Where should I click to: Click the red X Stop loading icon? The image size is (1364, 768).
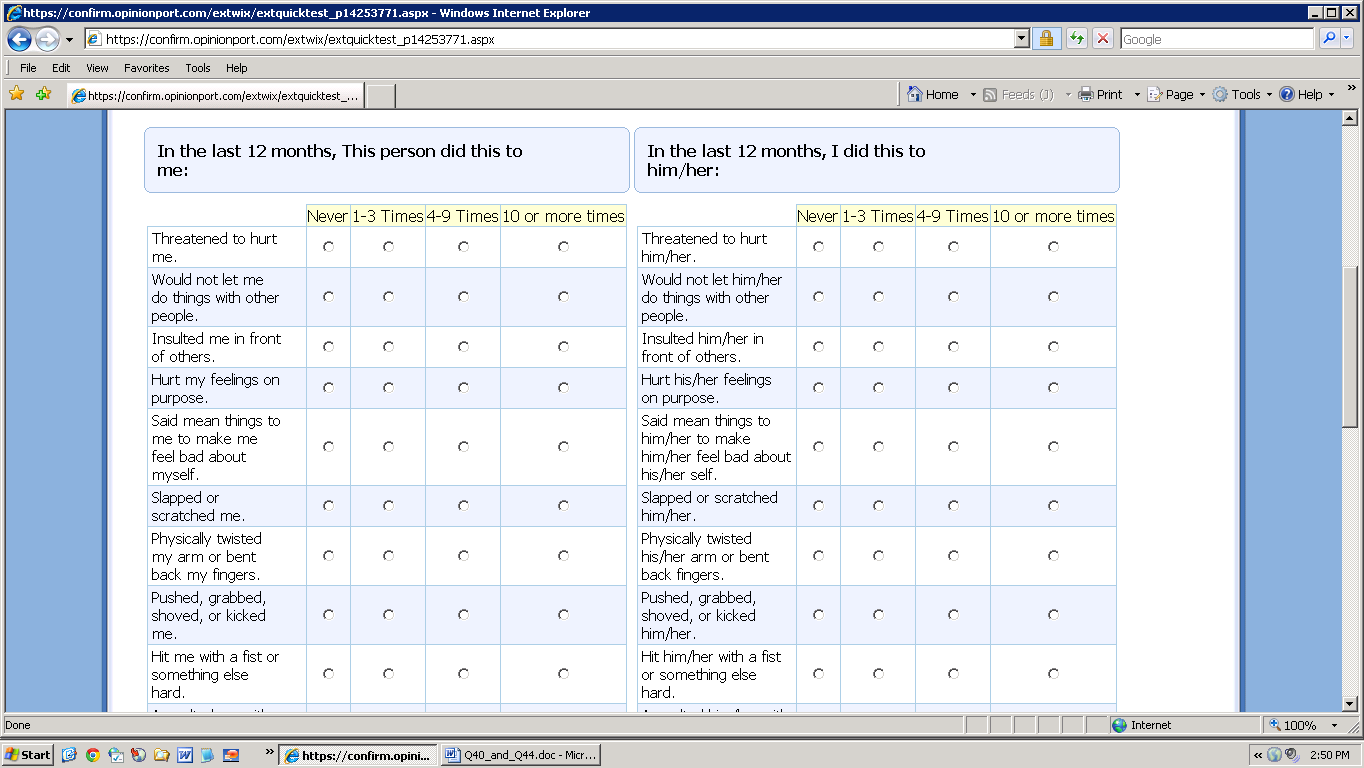click(x=1103, y=39)
